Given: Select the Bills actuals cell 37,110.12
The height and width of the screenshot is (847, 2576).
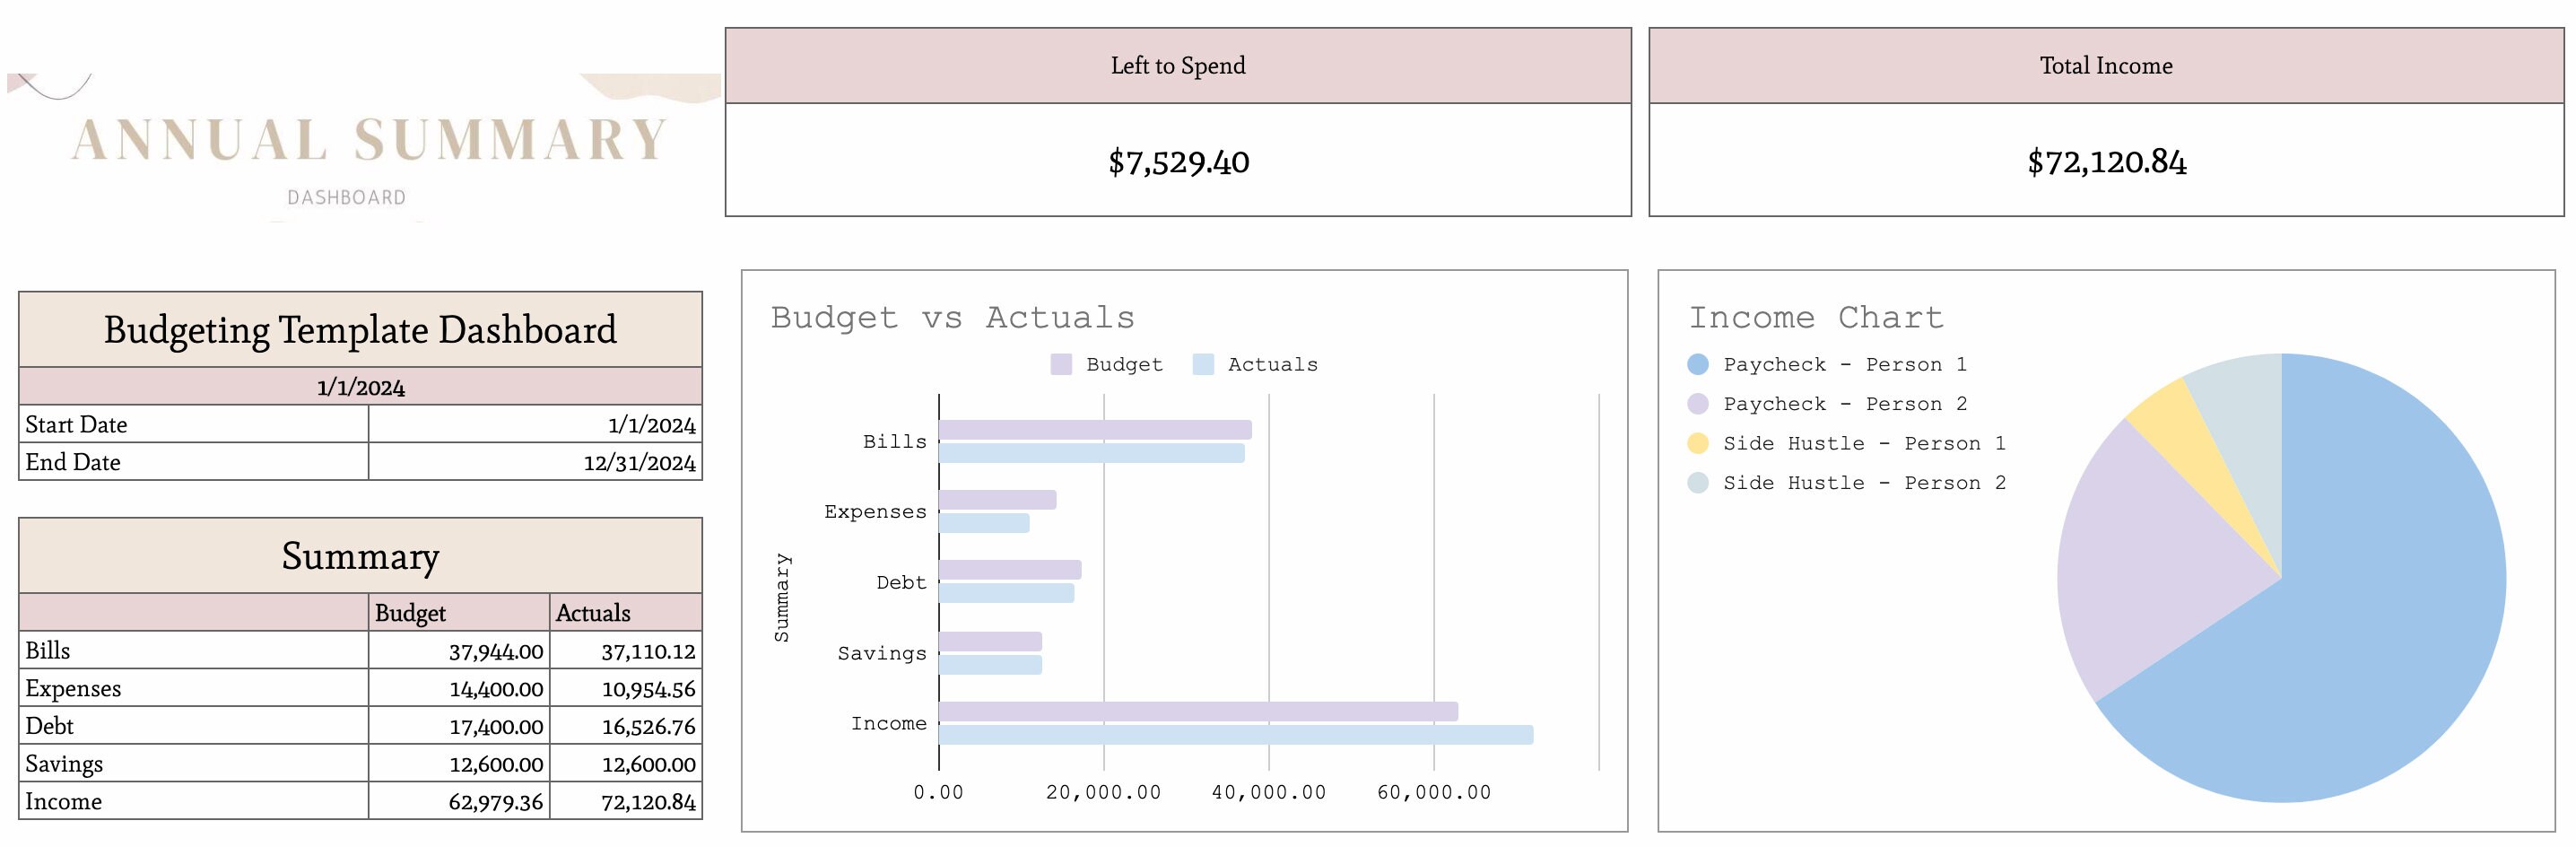Looking at the screenshot, I should [626, 651].
